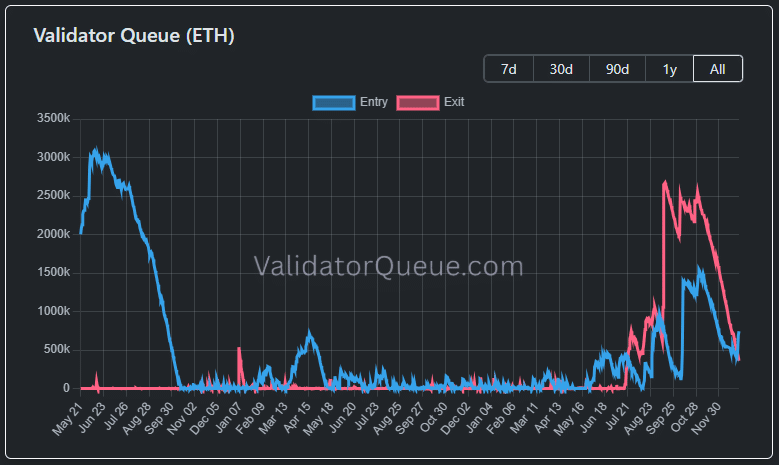Click the 1500k y-axis label

coord(54,272)
